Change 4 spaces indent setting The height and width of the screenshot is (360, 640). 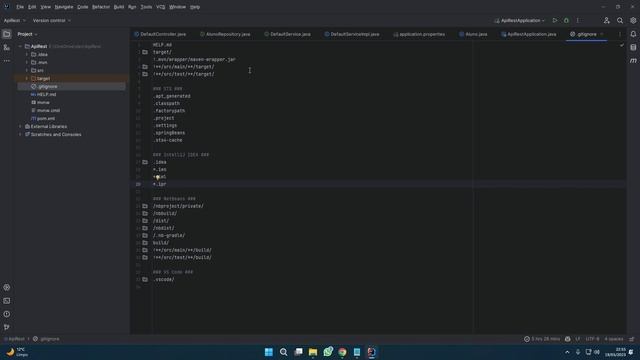[x=614, y=339]
